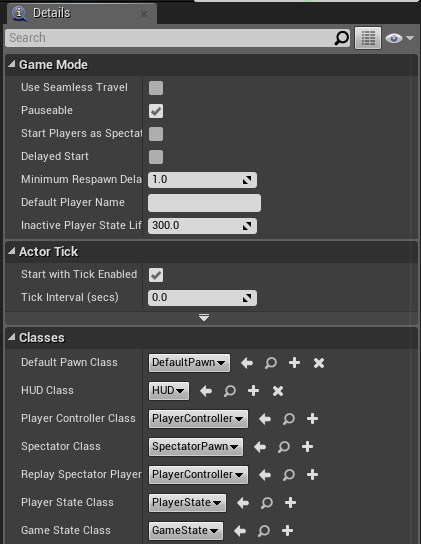Viewport: 421px width, 544px height.
Task: Click the 'Game State Class' label
Action: (x=66, y=530)
